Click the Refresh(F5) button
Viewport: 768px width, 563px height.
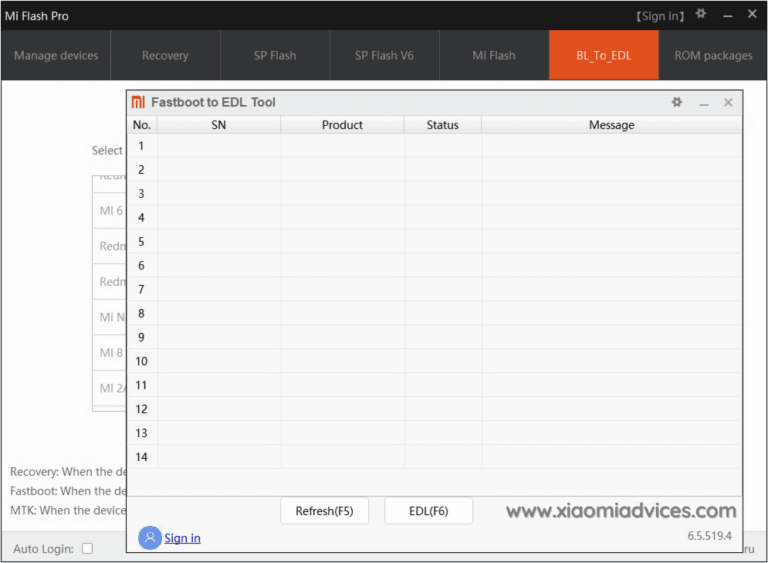pyautogui.click(x=324, y=511)
